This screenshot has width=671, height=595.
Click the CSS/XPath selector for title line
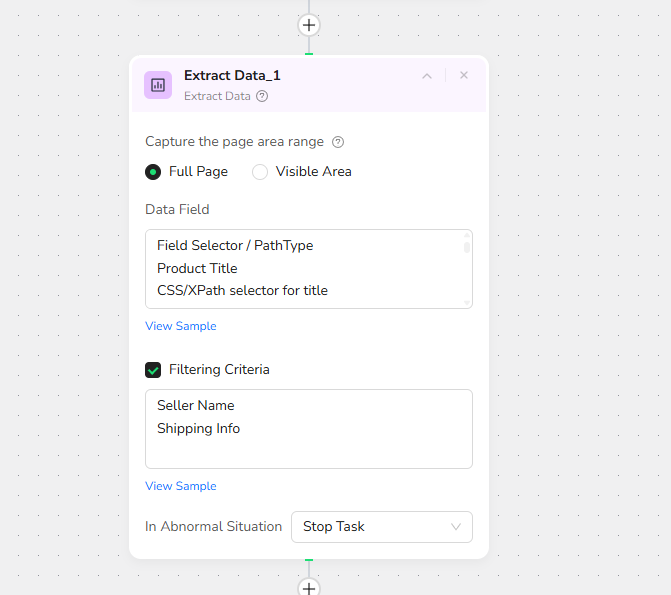[242, 291]
